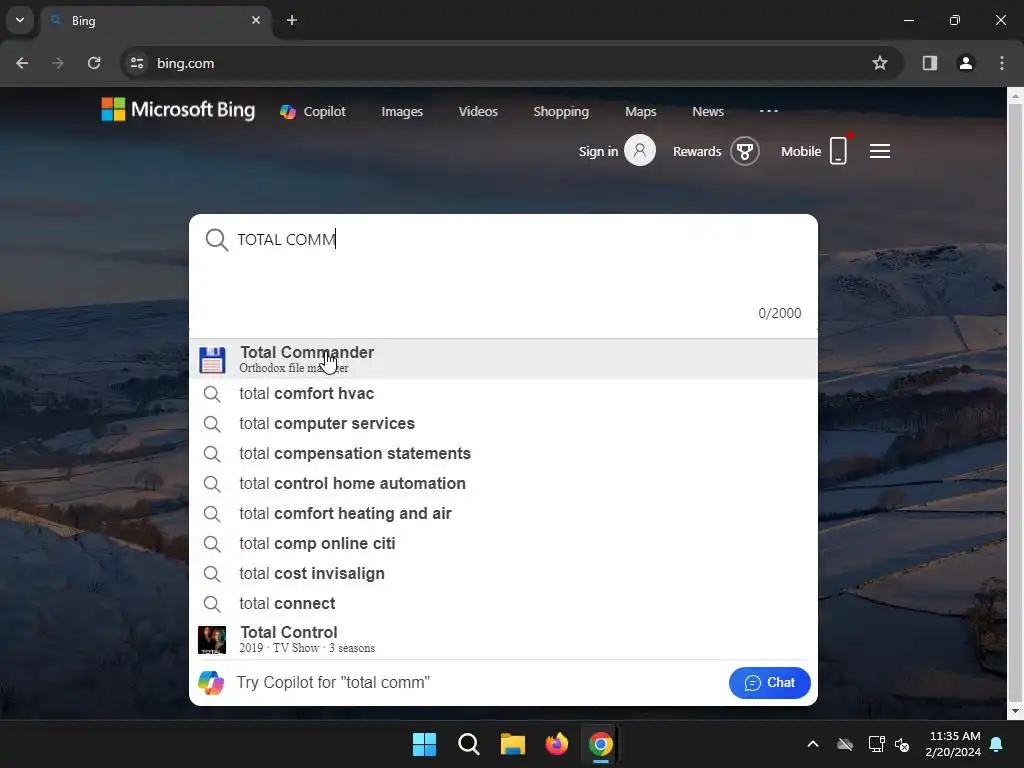Open the Chrome three-dot menu
Screen dimensions: 1024x768
(x=1002, y=63)
